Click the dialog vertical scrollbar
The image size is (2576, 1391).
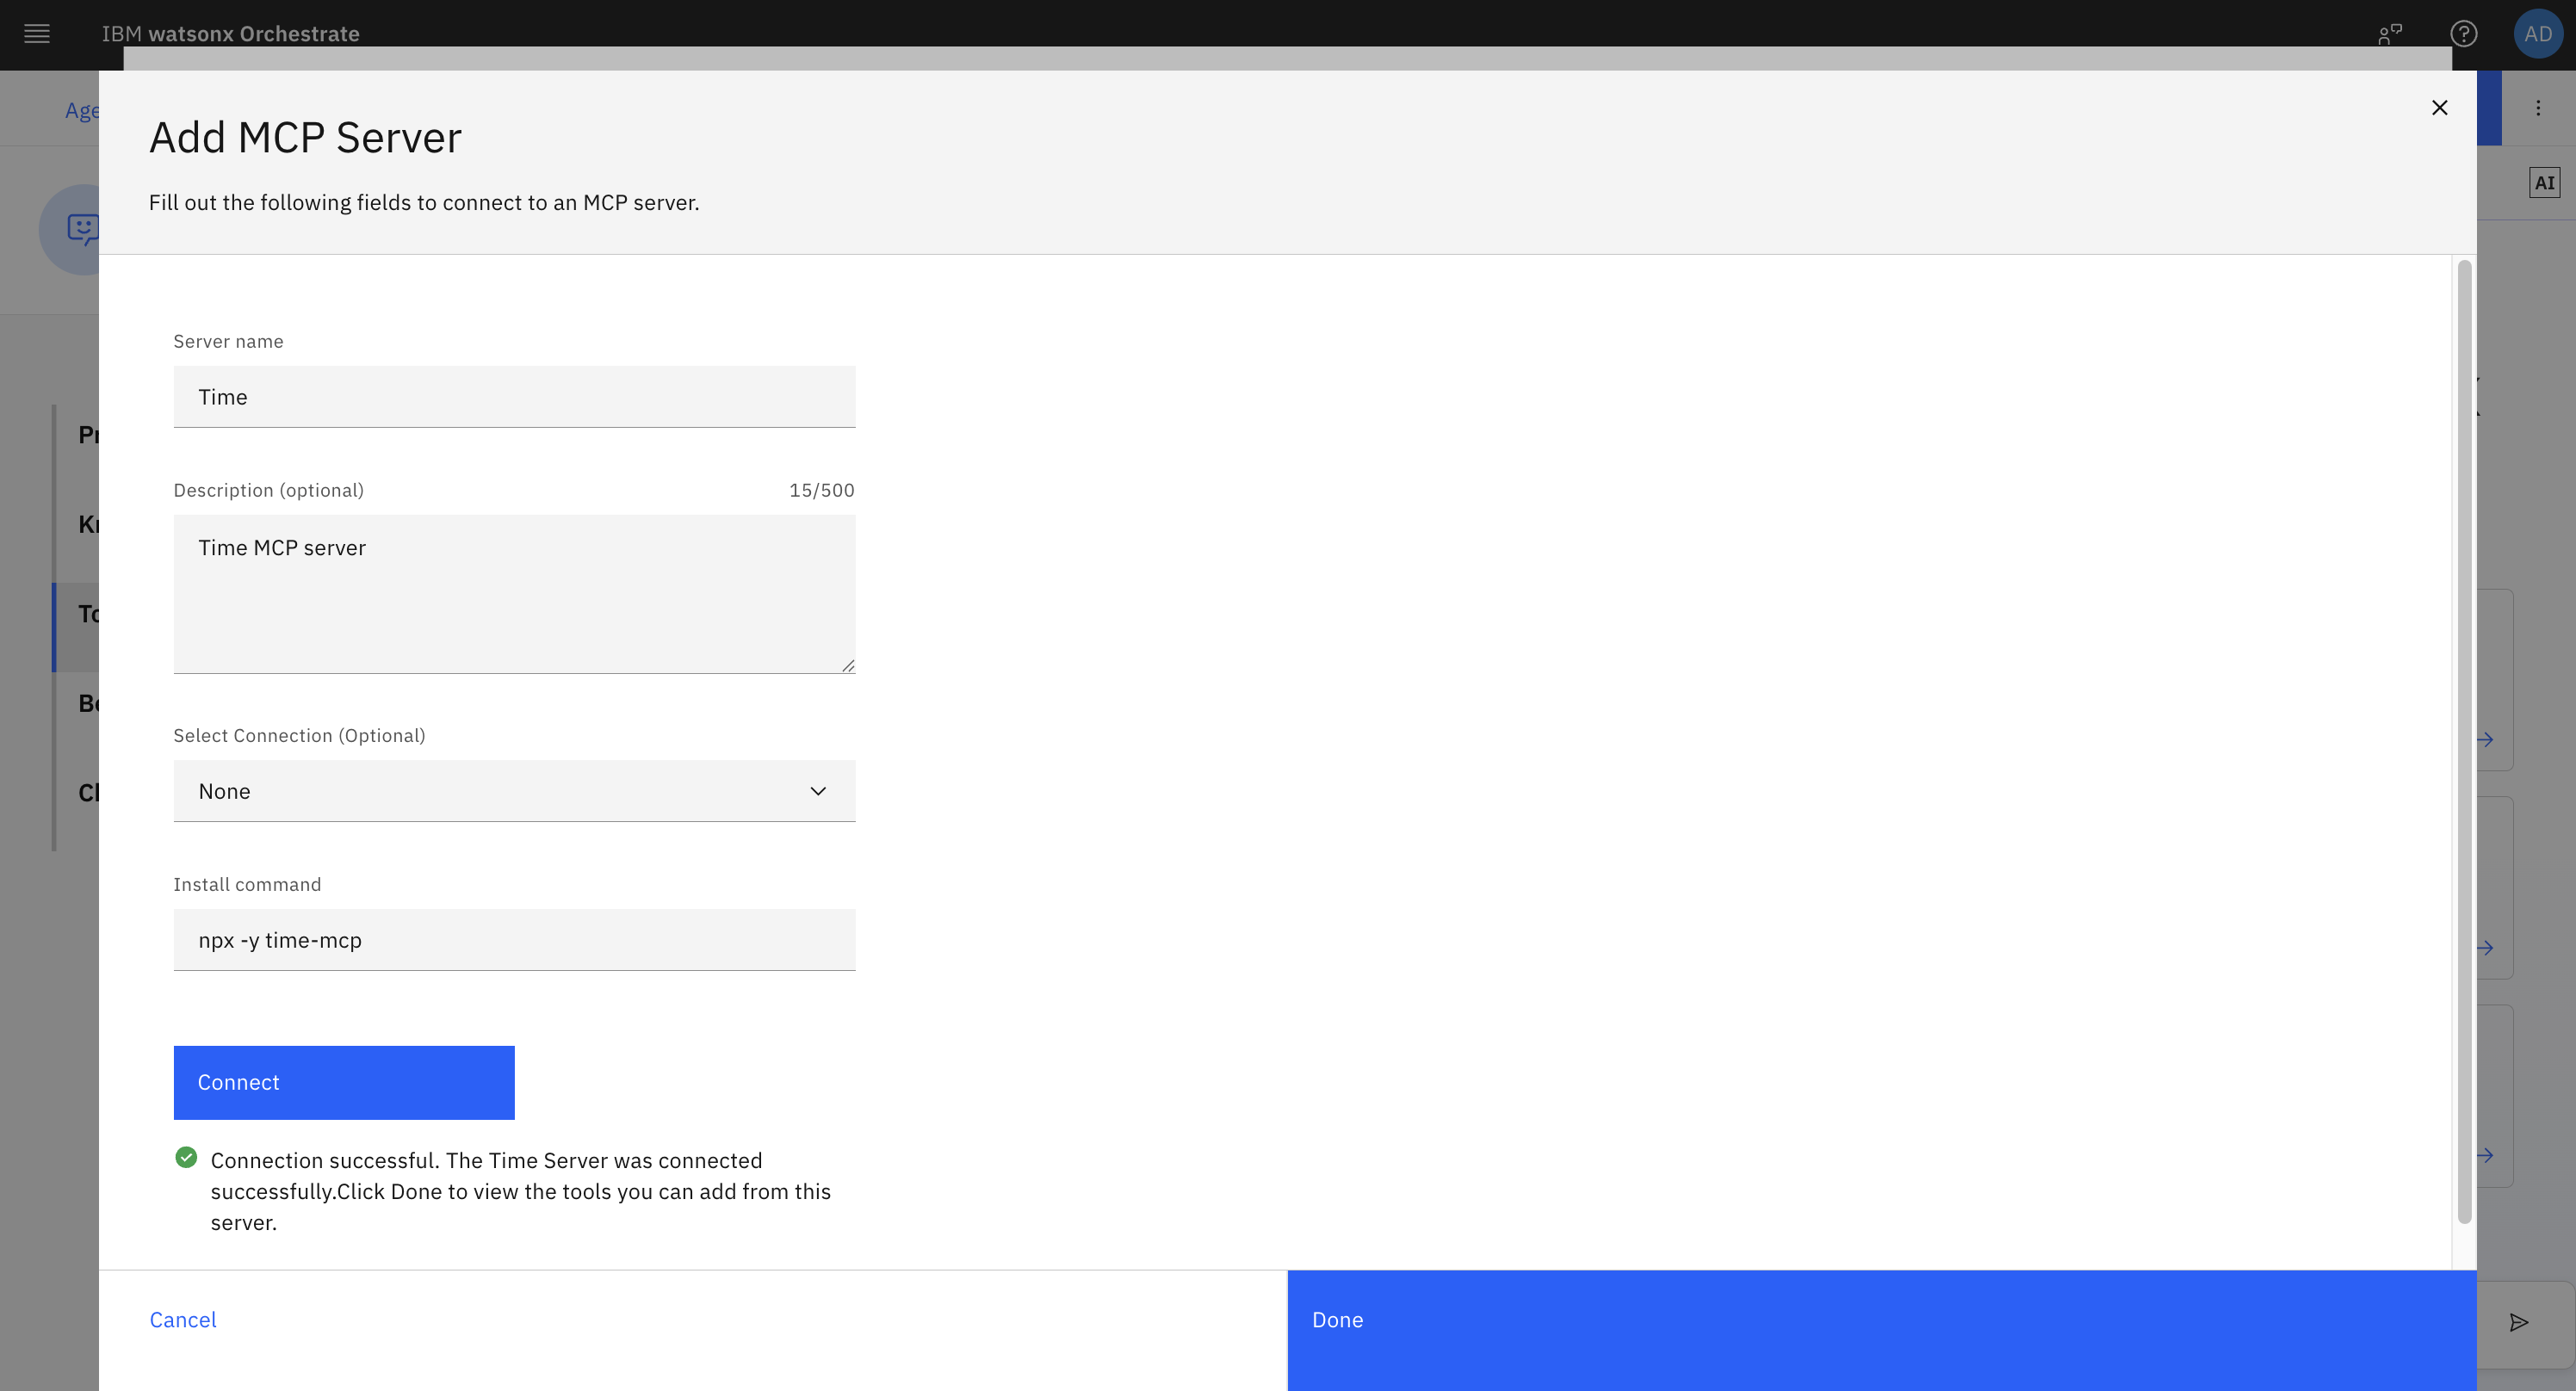(2464, 740)
